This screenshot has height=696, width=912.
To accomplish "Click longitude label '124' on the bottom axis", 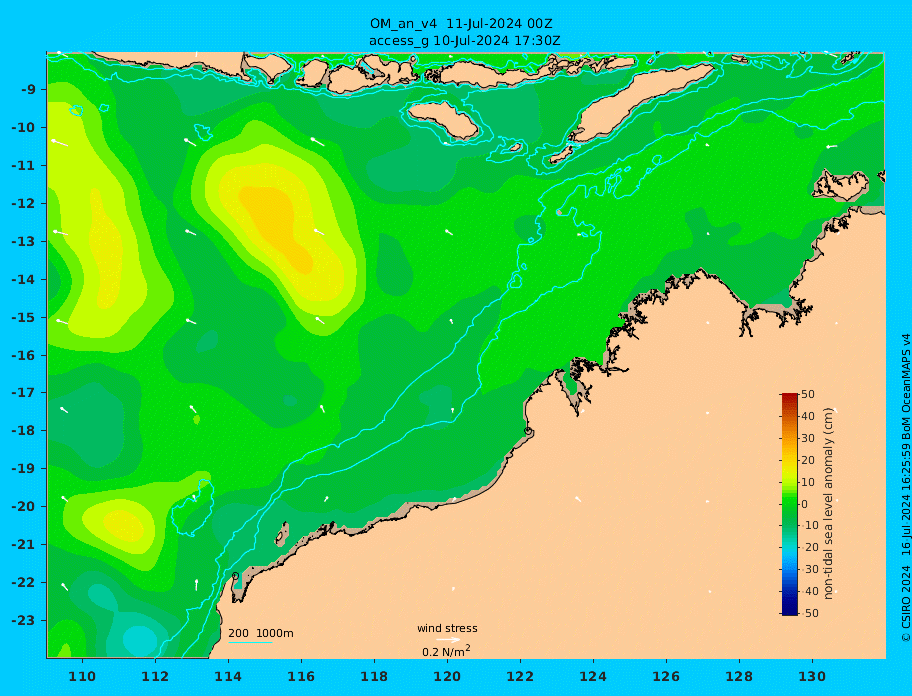I will (x=593, y=676).
